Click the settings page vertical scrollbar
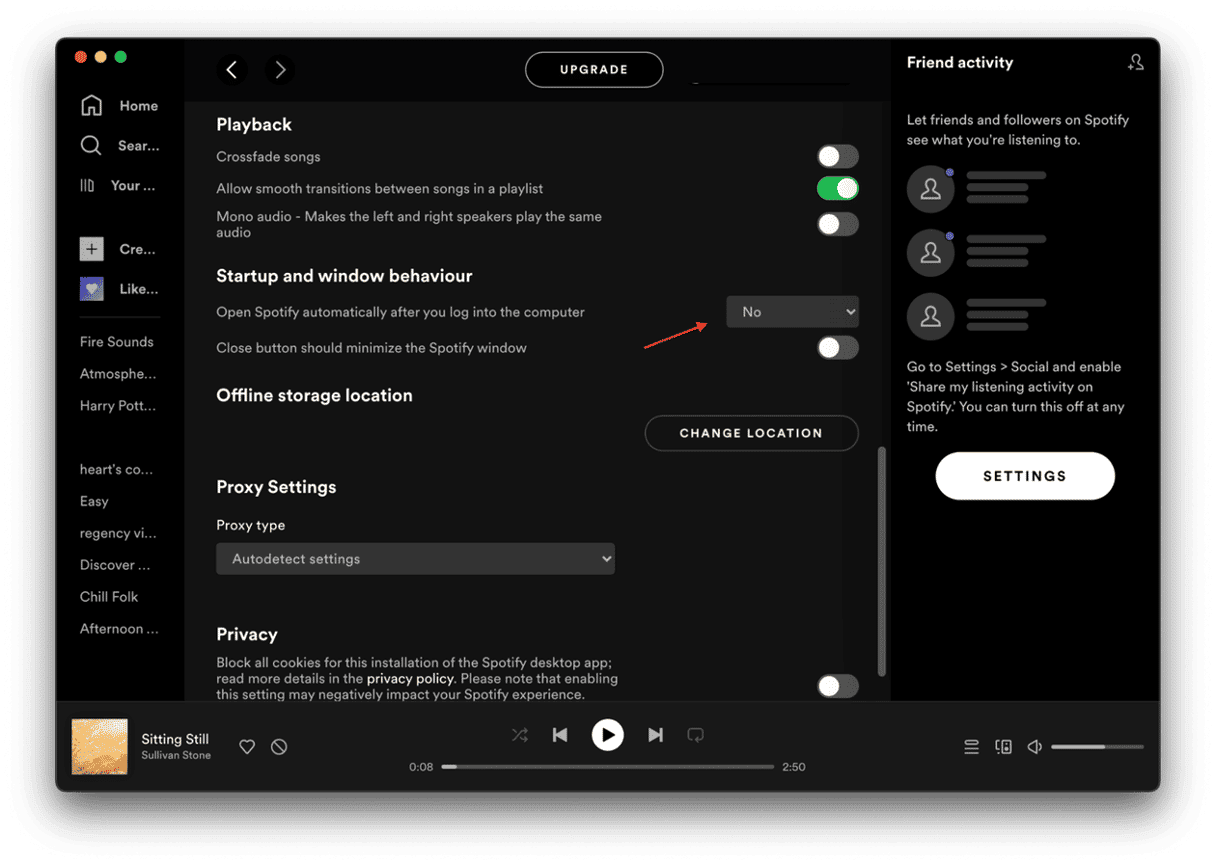The height and width of the screenshot is (866, 1216). [881, 560]
